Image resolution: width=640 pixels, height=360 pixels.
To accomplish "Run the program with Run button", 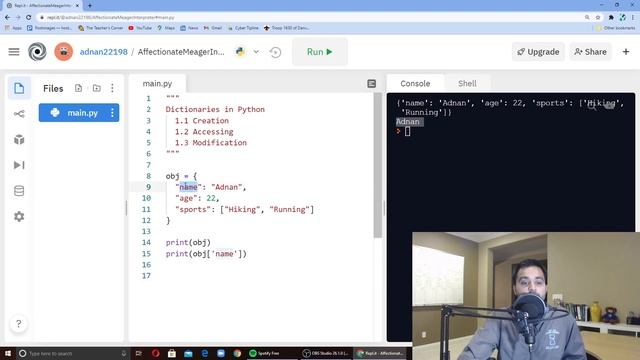I will pyautogui.click(x=320, y=52).
